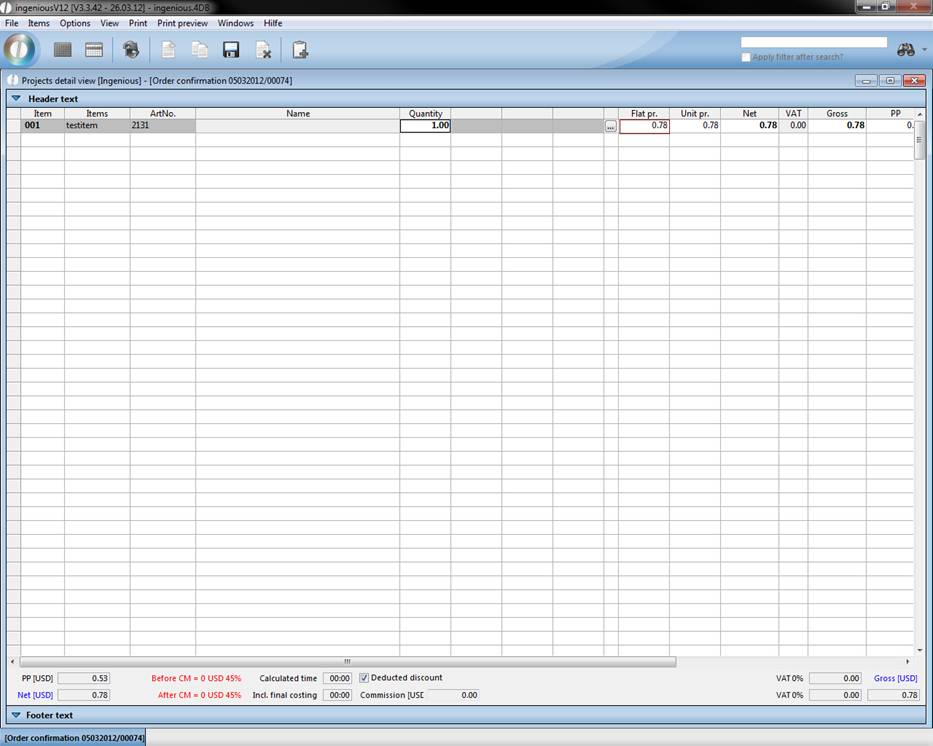Enable Apply filter after search checkbox
933x746 pixels.
pos(746,57)
